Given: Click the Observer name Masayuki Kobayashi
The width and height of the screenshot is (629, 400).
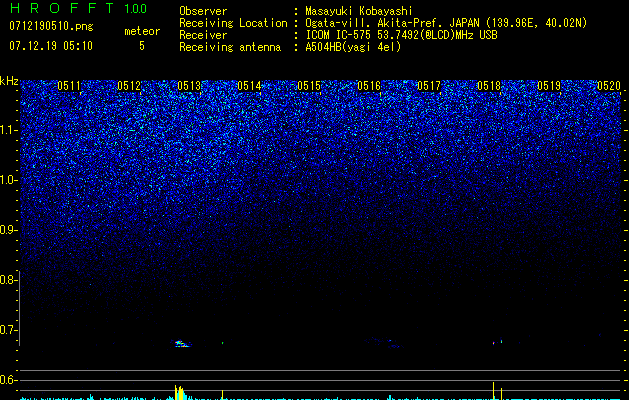Looking at the screenshot, I should coord(359,11).
